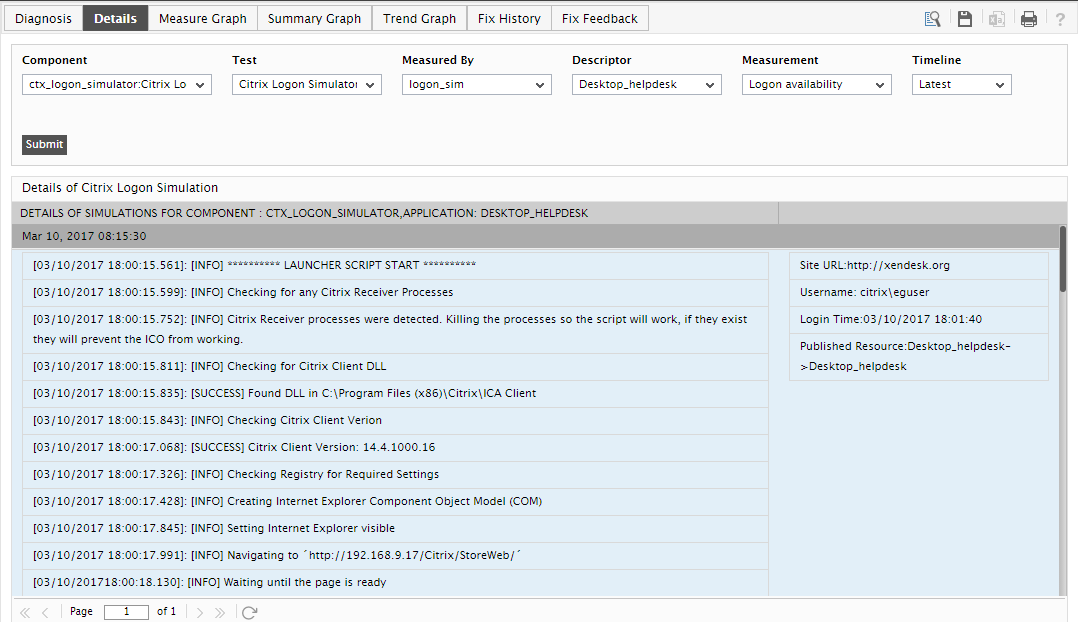
Task: Click the search/magnifier report icon
Action: tap(932, 19)
